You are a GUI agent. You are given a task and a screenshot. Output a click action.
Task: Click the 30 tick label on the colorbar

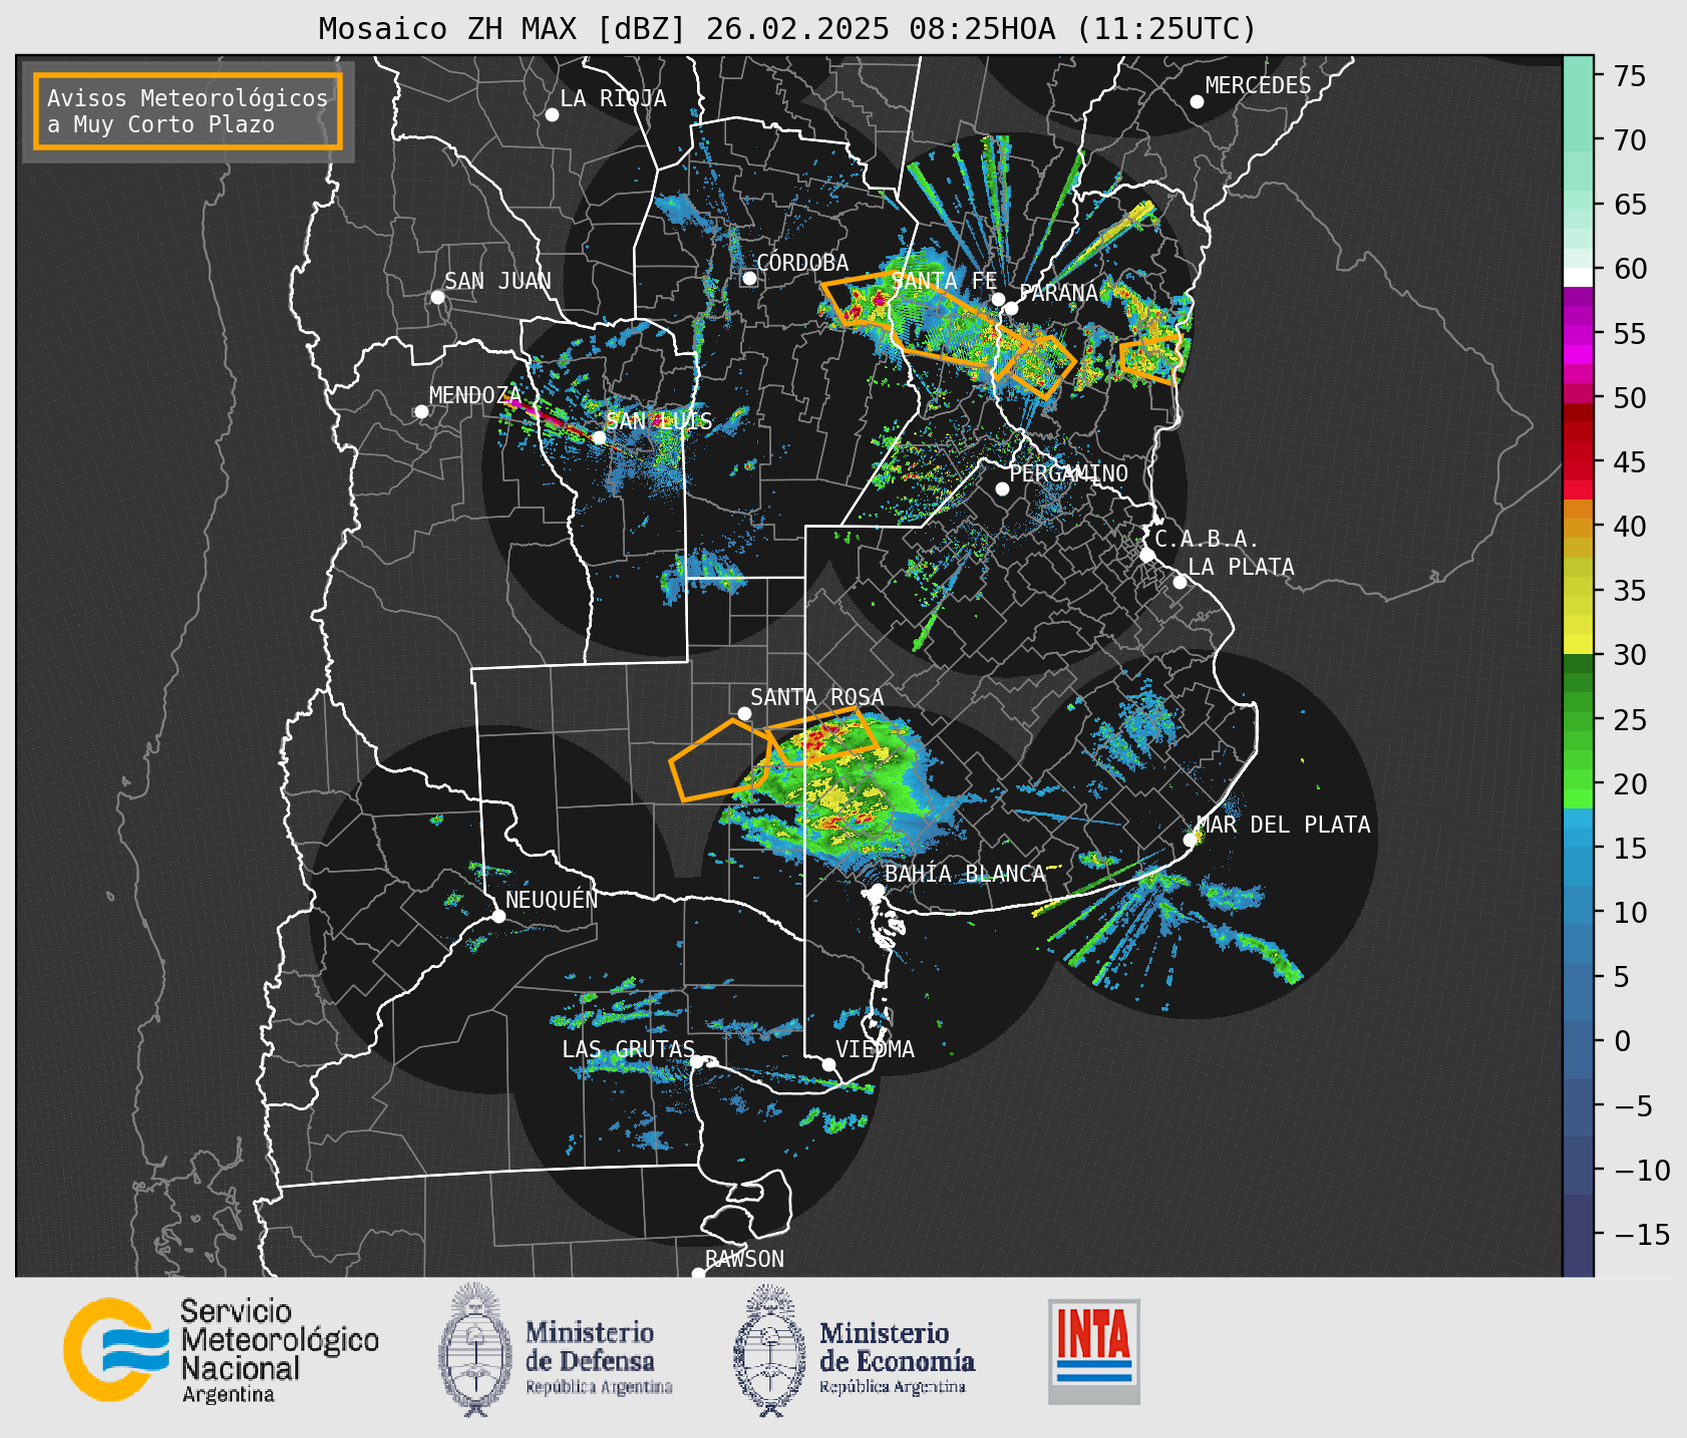click(x=1629, y=655)
